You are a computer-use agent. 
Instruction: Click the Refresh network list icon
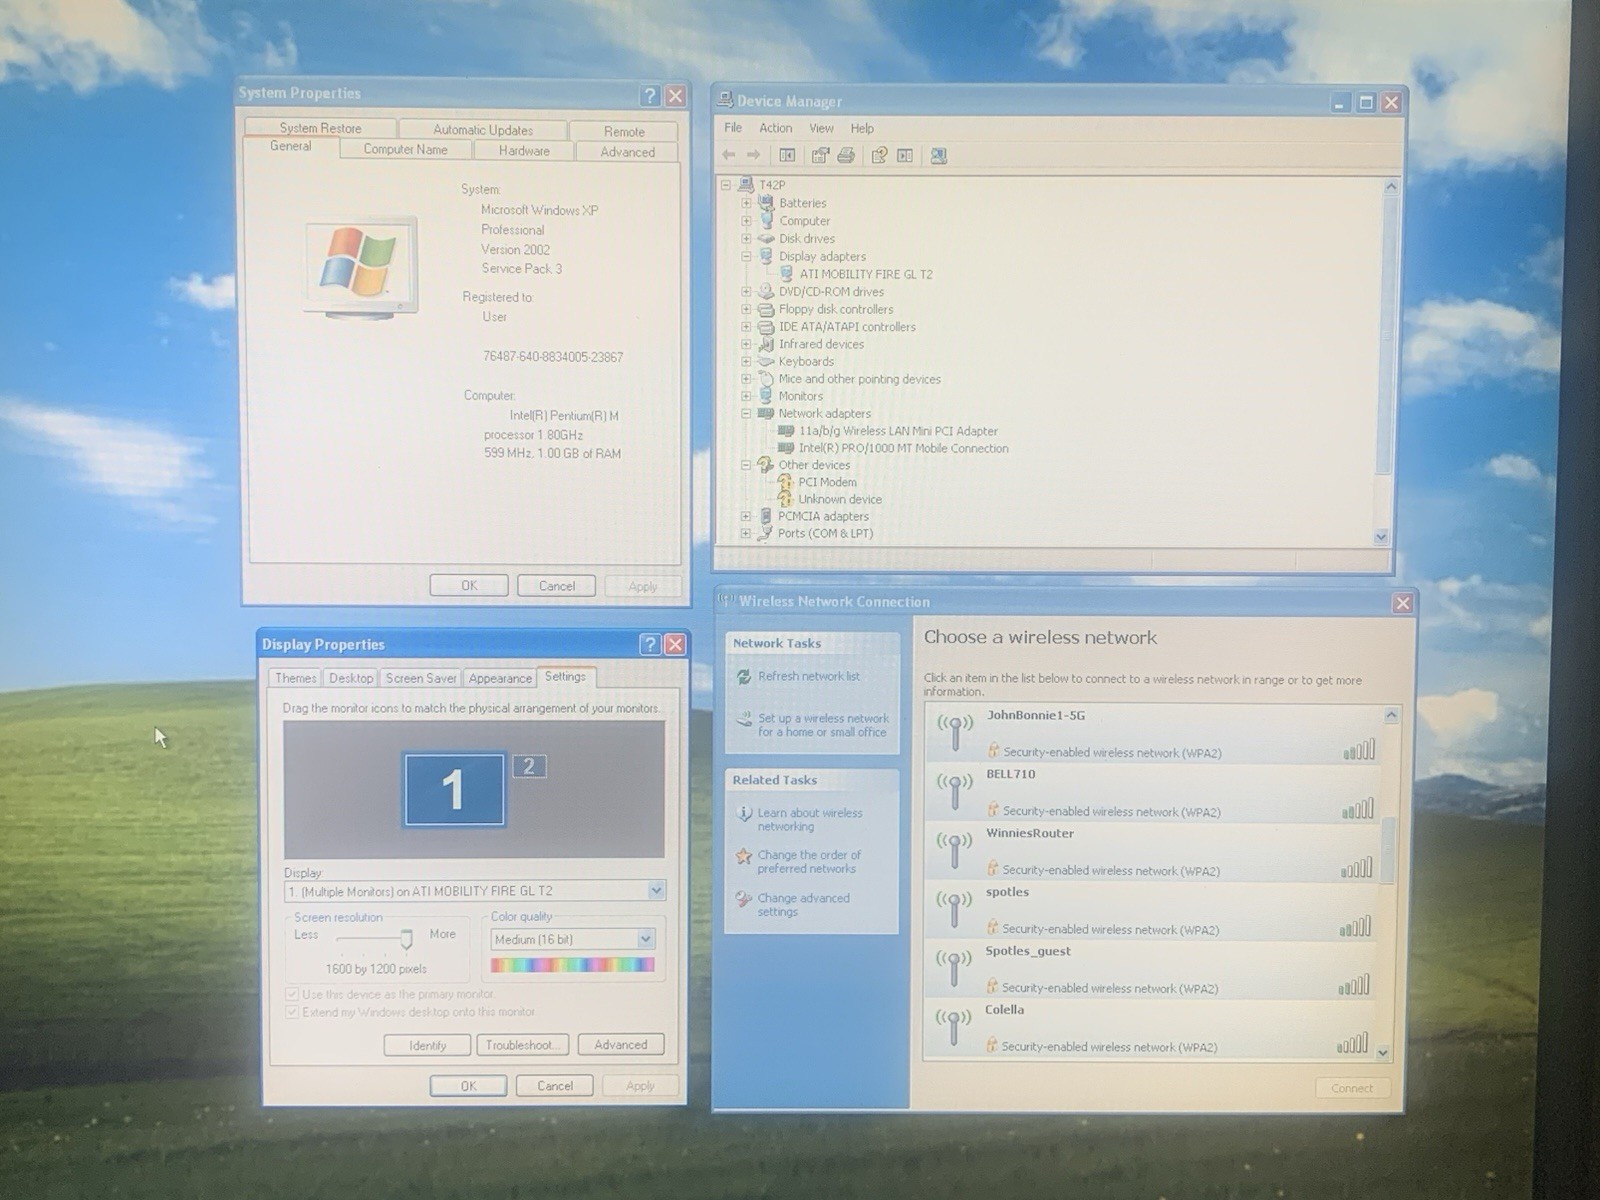coord(744,677)
